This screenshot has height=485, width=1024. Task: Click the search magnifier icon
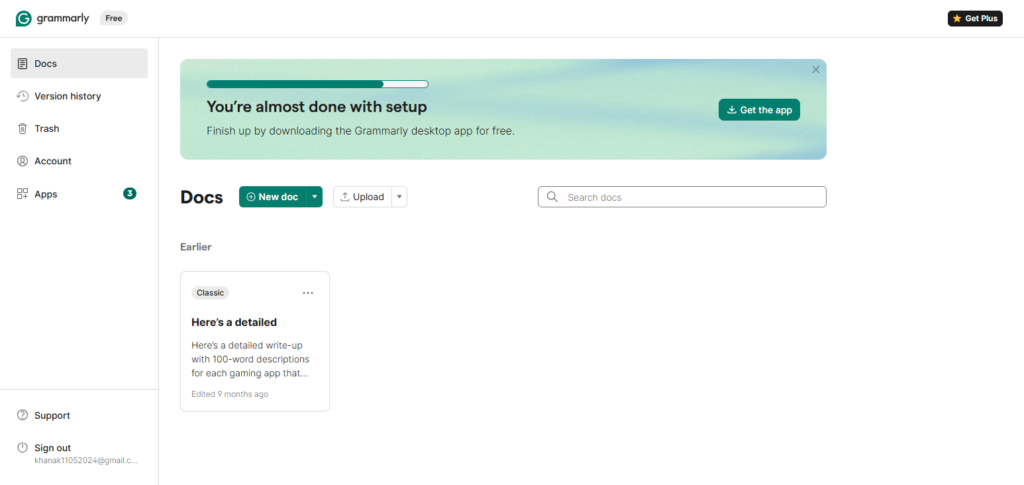tap(552, 196)
